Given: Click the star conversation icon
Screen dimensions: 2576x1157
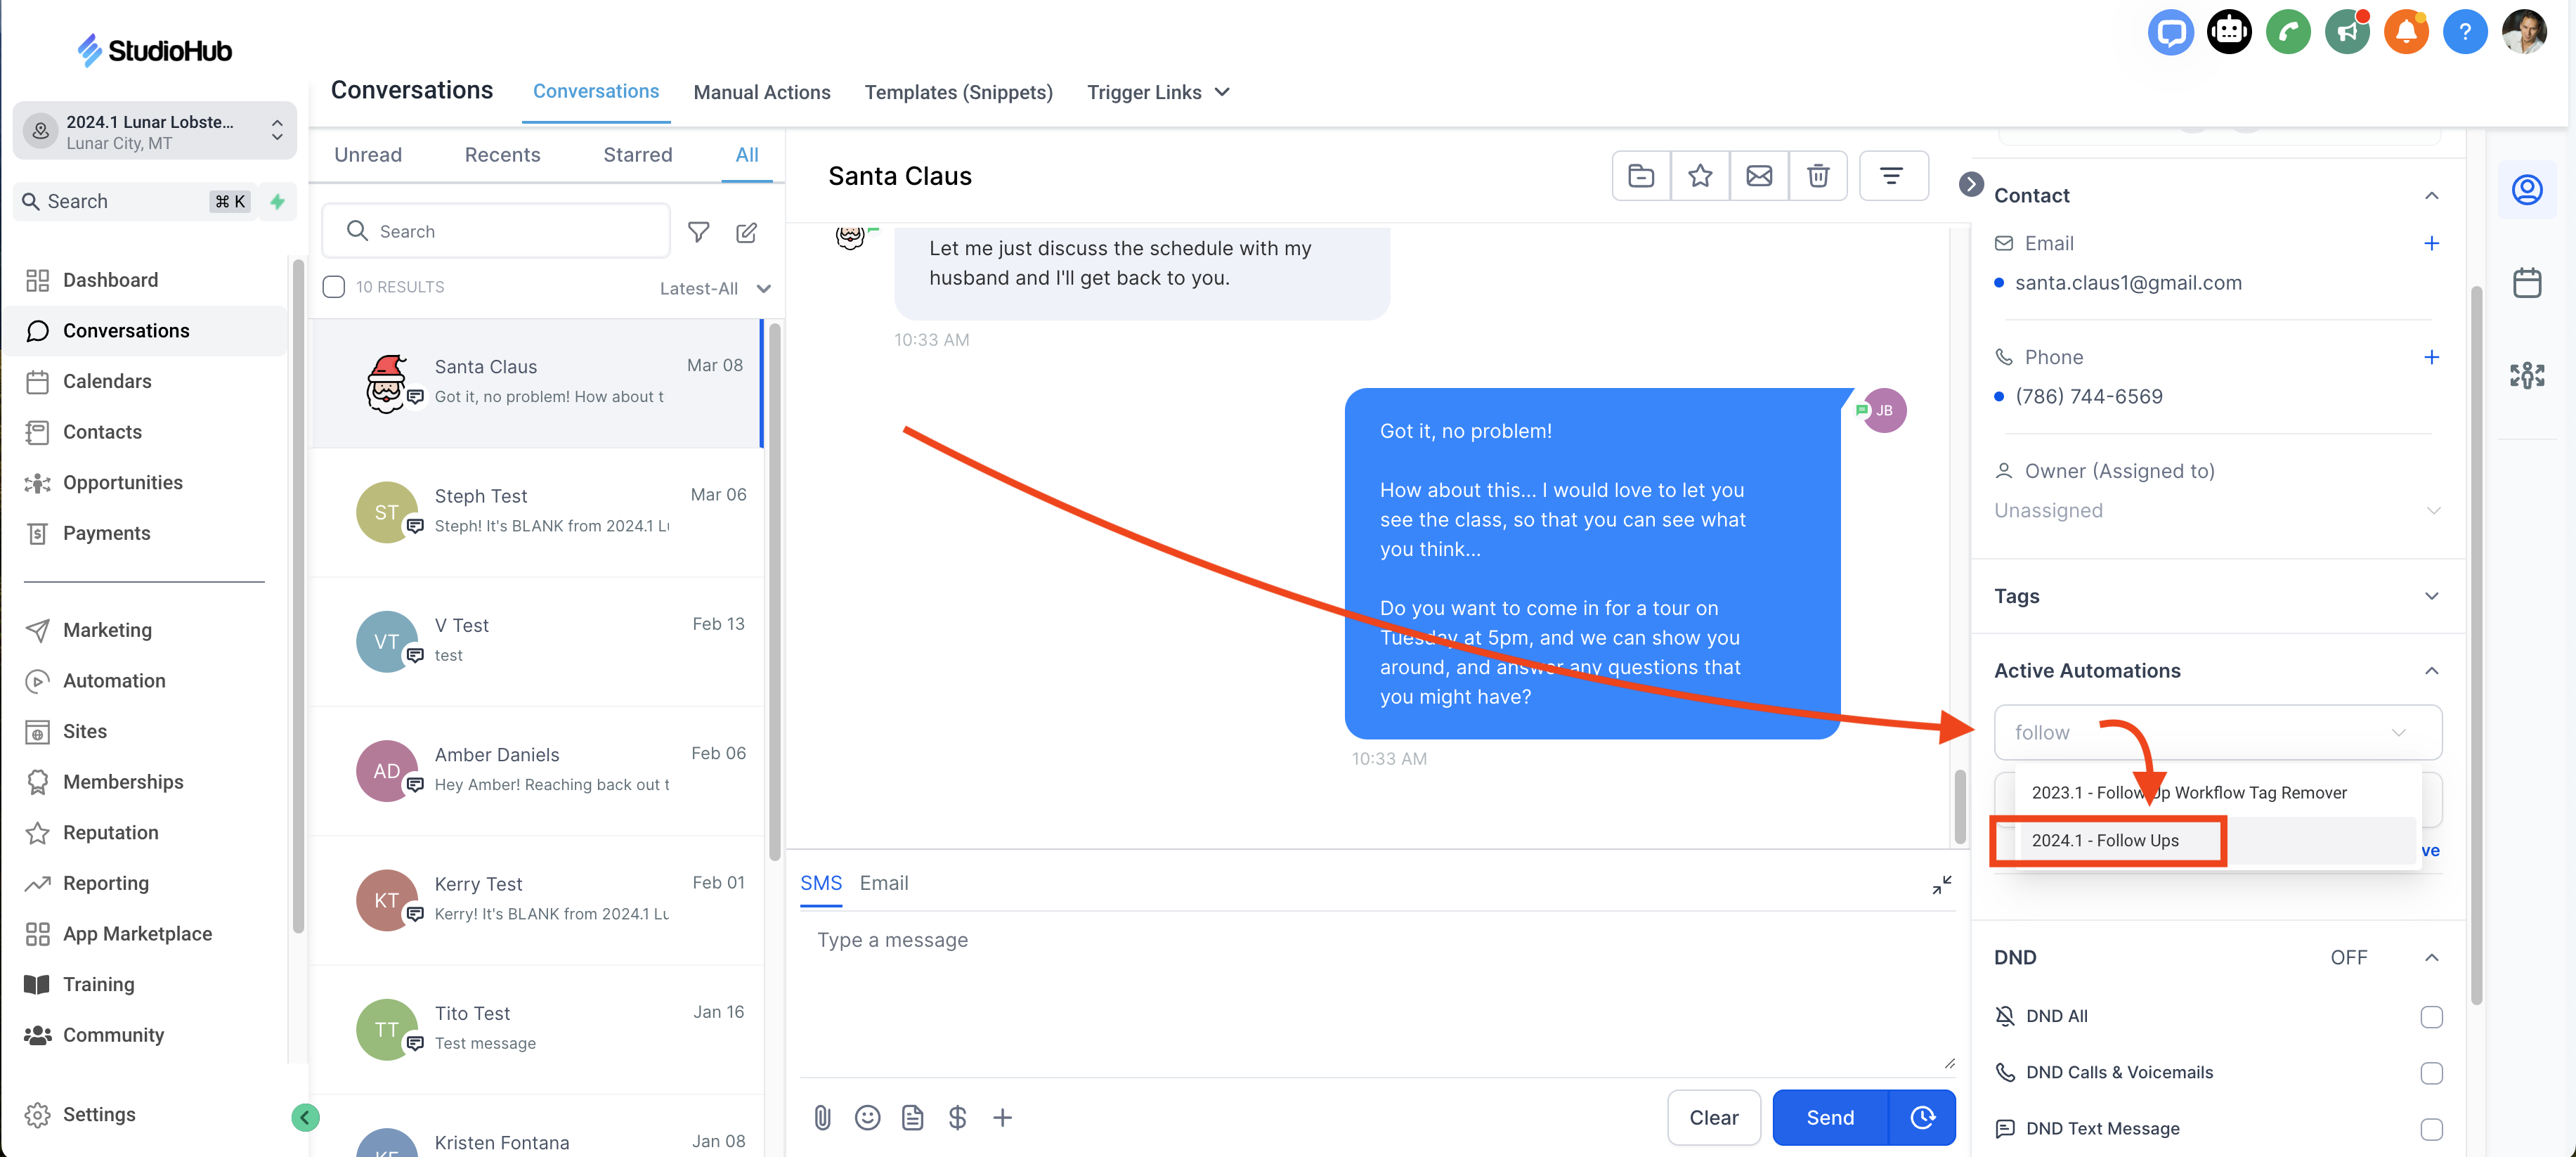Looking at the screenshot, I should [x=1699, y=176].
